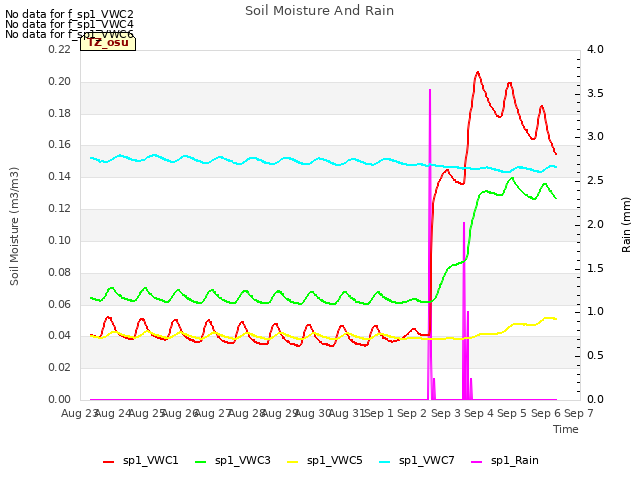The height and width of the screenshot is (480, 640).
Task: Click the Sep 4 x-axis tick label
Action: tap(479, 413)
